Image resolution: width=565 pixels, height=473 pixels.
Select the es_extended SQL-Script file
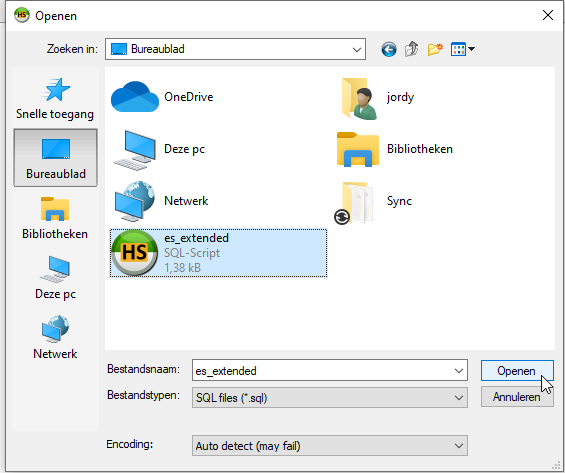(218, 253)
